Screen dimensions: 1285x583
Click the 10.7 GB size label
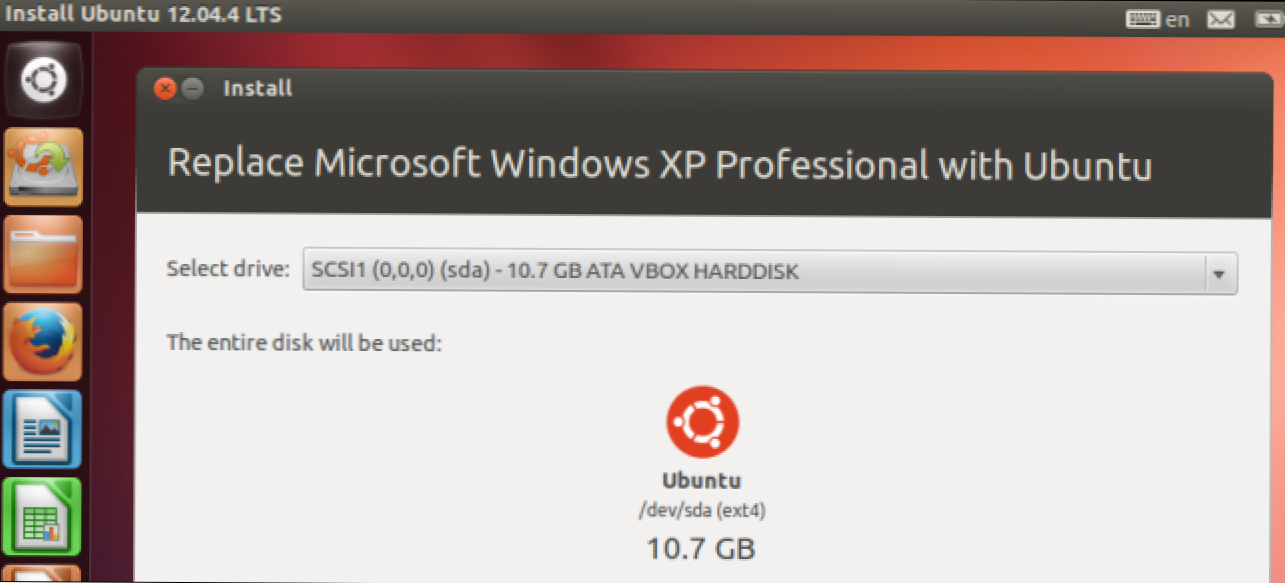click(x=702, y=548)
